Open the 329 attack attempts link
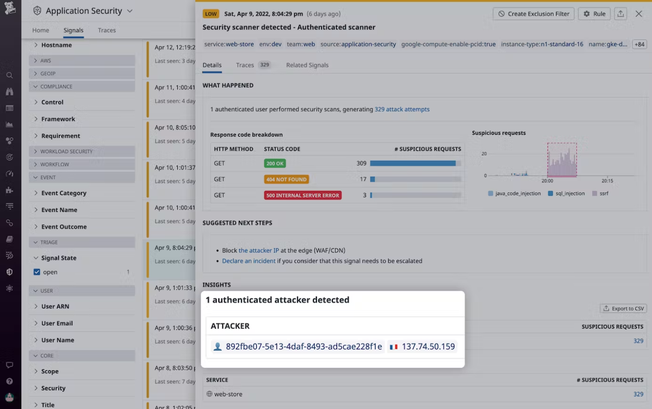The height and width of the screenshot is (409, 652). (x=402, y=109)
